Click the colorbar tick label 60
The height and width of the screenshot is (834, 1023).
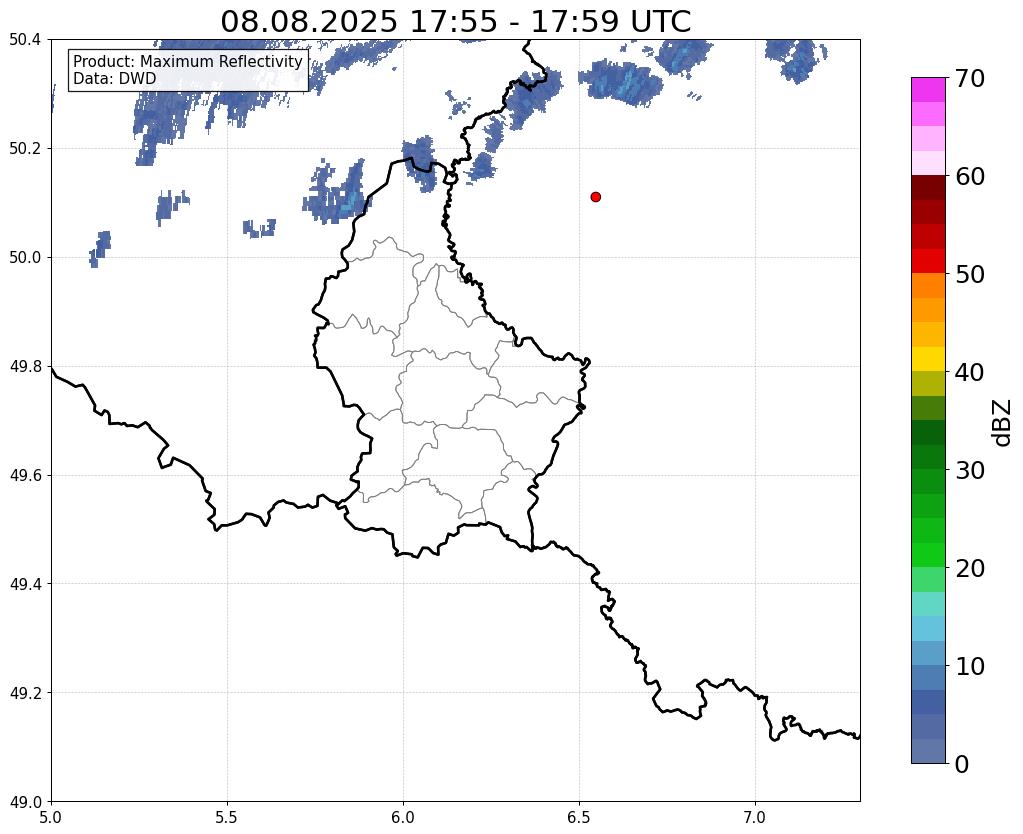pyautogui.click(x=970, y=176)
